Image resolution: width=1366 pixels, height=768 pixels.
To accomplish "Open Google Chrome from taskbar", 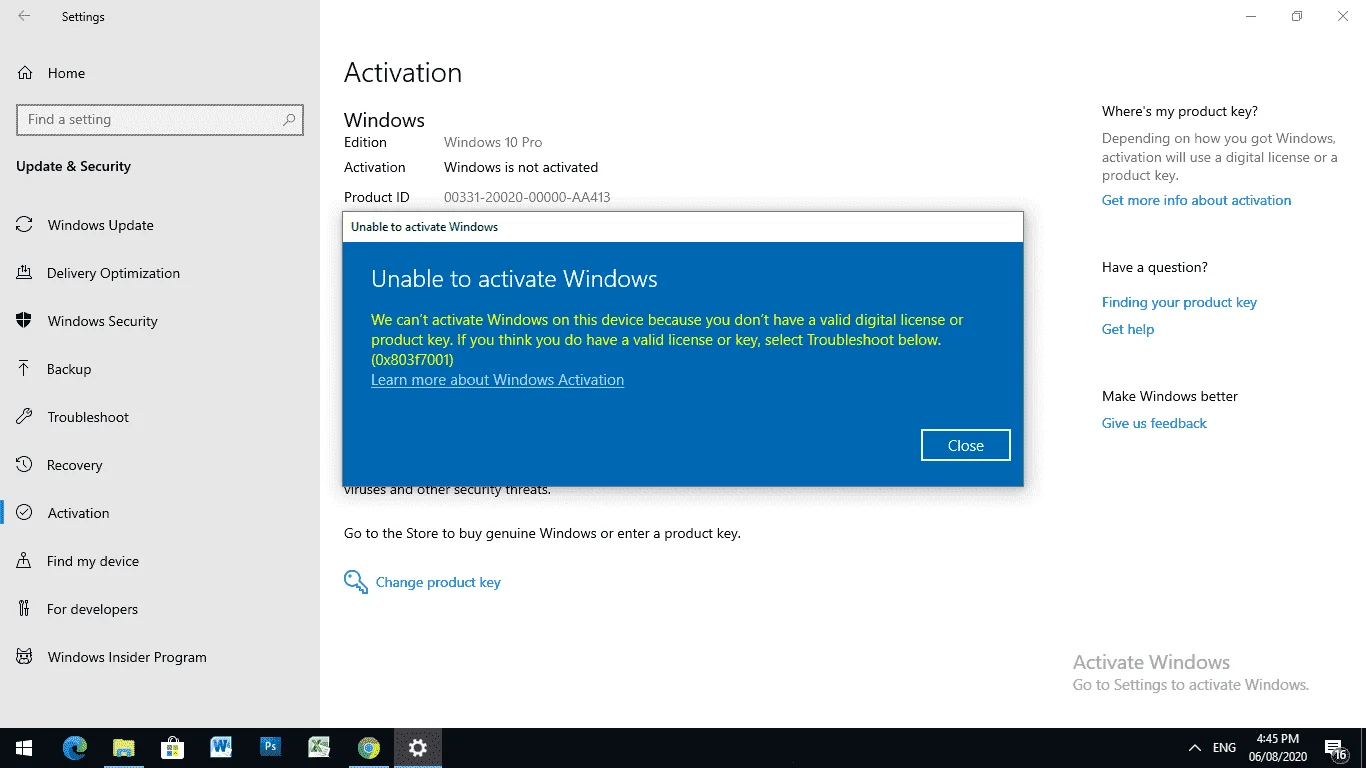I will (369, 748).
